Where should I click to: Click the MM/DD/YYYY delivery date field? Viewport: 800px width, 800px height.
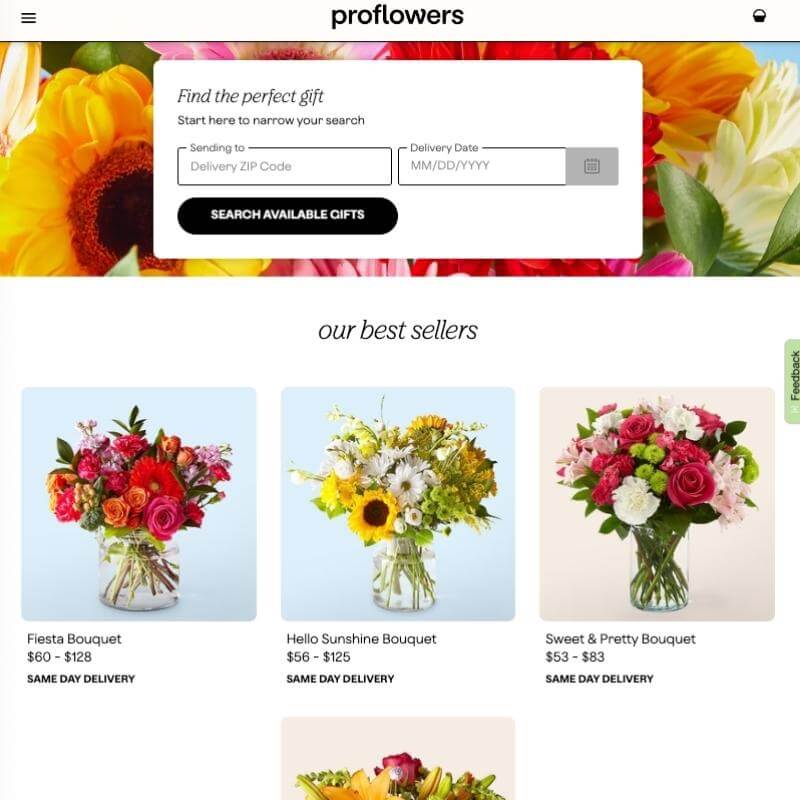click(x=482, y=166)
